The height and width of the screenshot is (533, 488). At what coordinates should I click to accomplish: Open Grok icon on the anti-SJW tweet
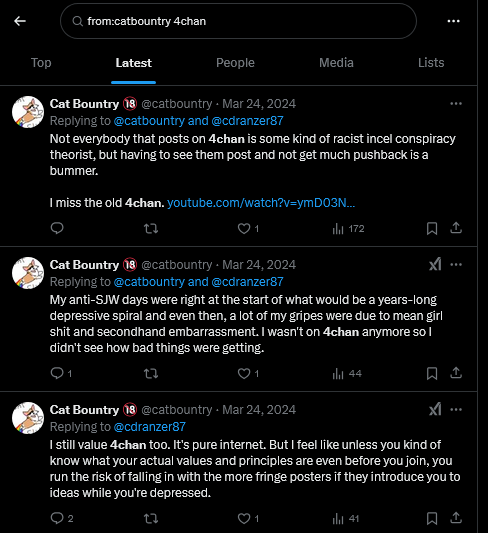(435, 264)
